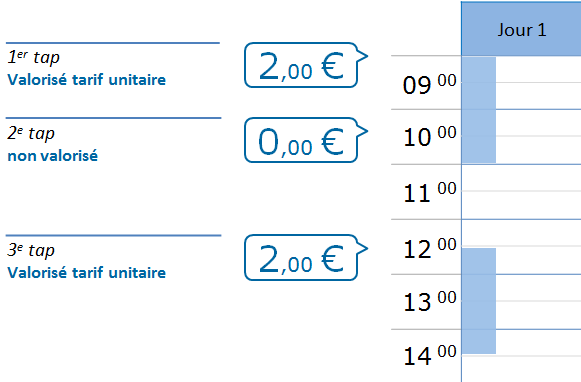Screen dimensions: 581x382
Task: Click first Valorisé tarif unitaire label
Action: [87, 80]
